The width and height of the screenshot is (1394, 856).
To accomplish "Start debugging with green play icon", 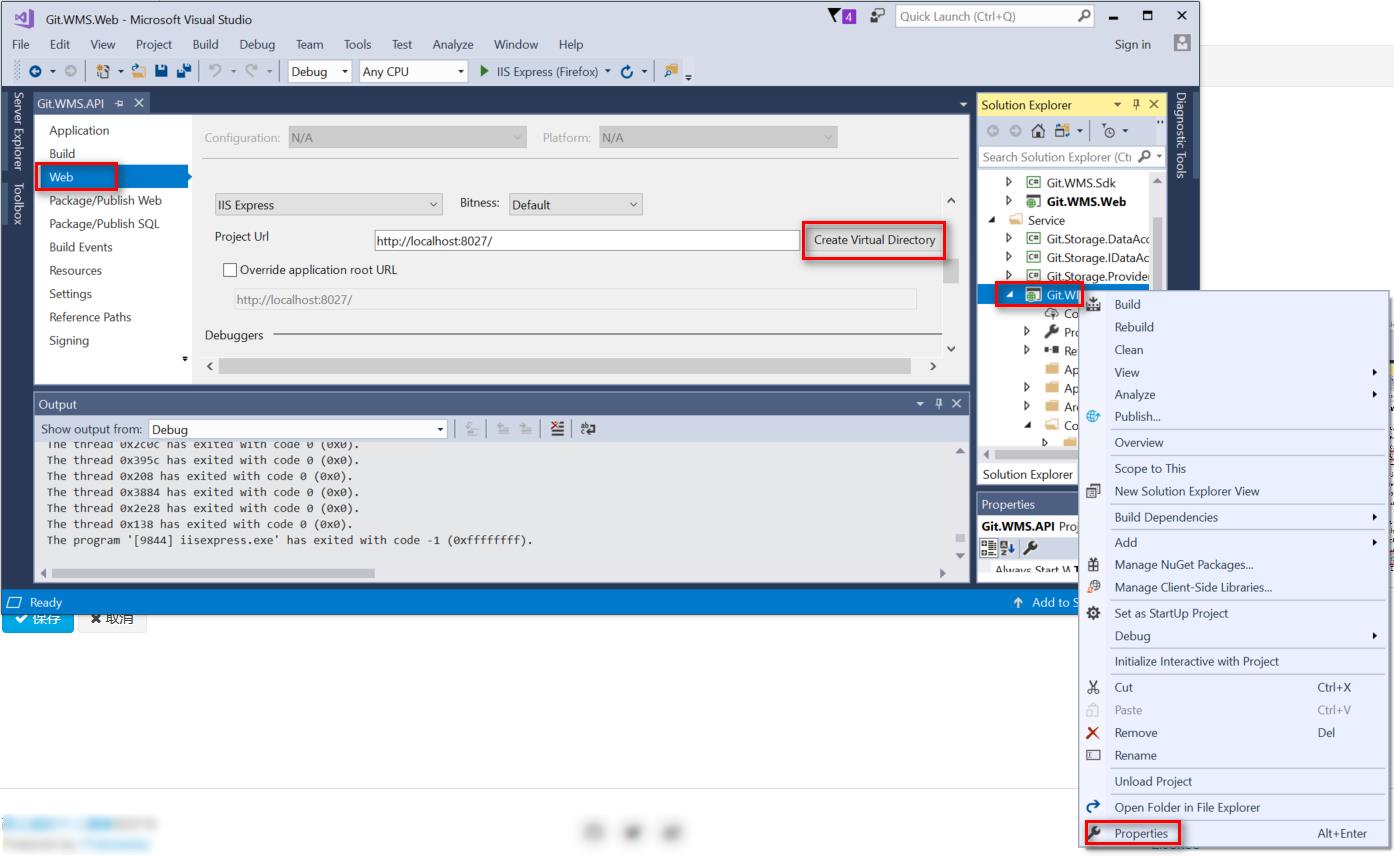I will coord(484,71).
